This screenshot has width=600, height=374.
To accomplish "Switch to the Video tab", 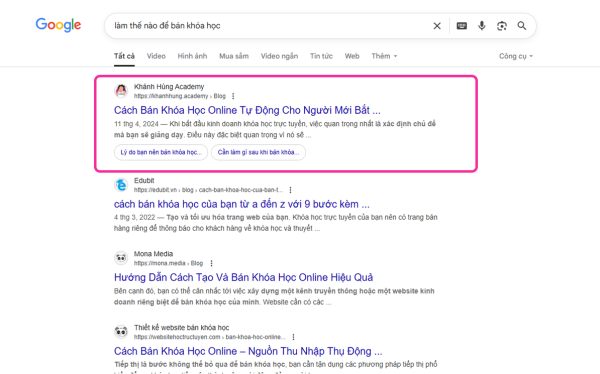I will [x=156, y=56].
